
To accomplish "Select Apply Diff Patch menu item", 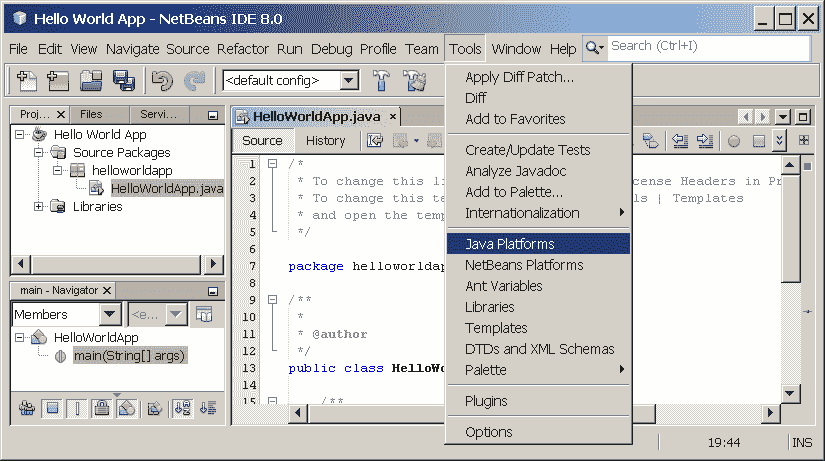I will coord(538,77).
